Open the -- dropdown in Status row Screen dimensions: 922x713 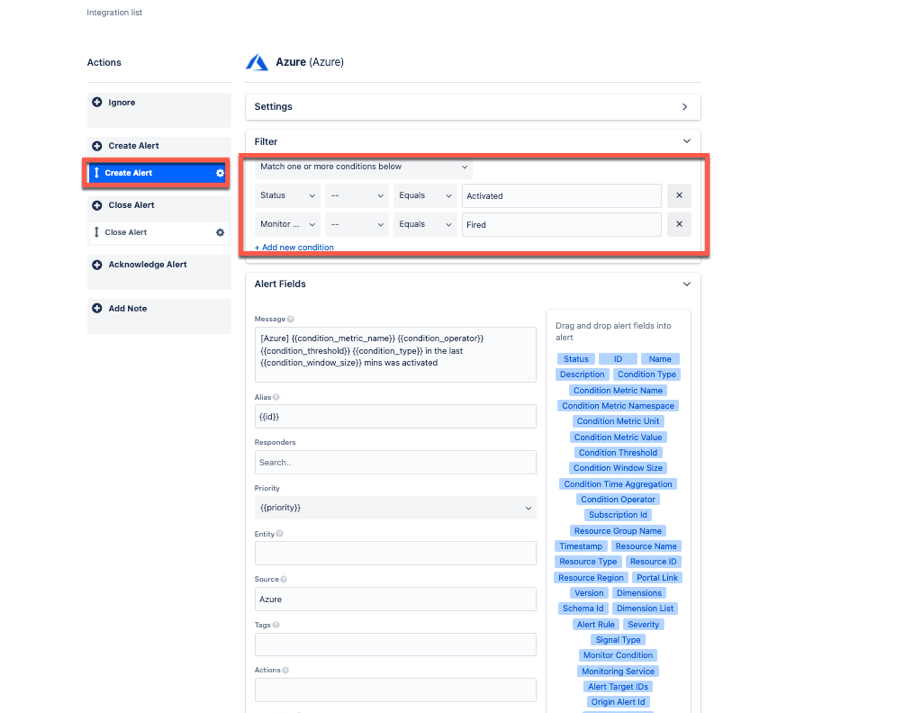(x=356, y=196)
